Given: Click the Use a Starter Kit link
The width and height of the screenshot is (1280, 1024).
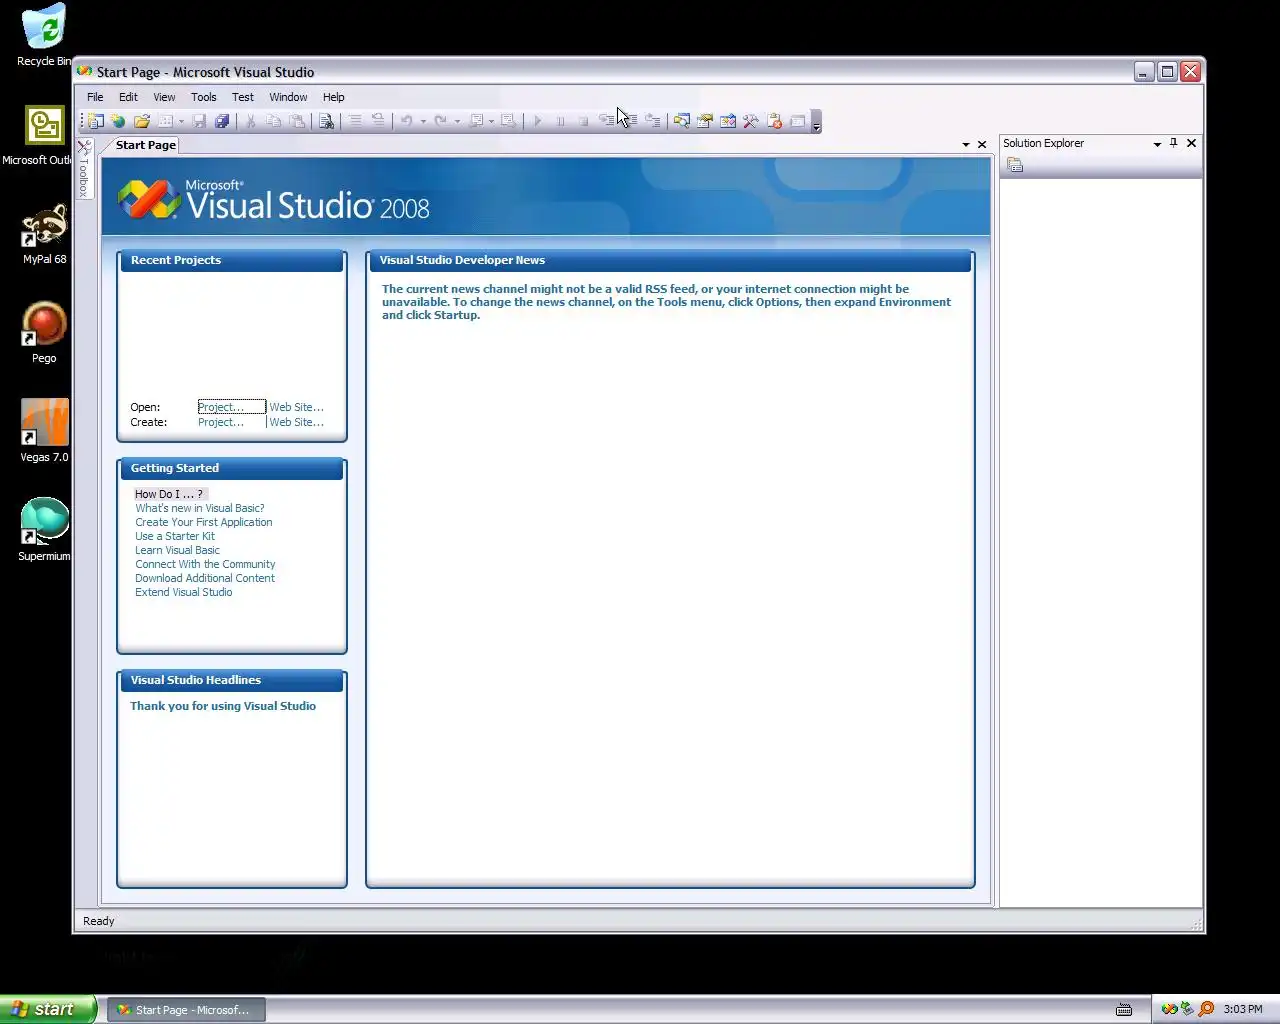Looking at the screenshot, I should tap(175, 536).
